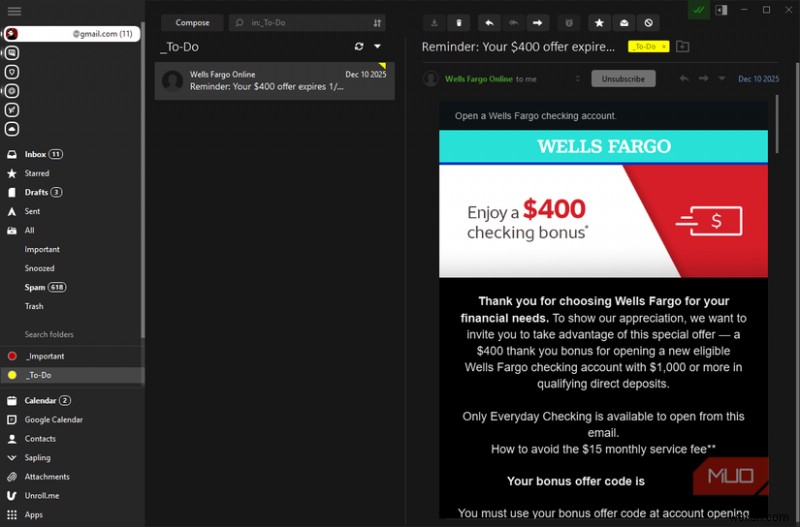The image size is (800, 527).
Task: Forward the email from toolbar
Action: [x=537, y=22]
